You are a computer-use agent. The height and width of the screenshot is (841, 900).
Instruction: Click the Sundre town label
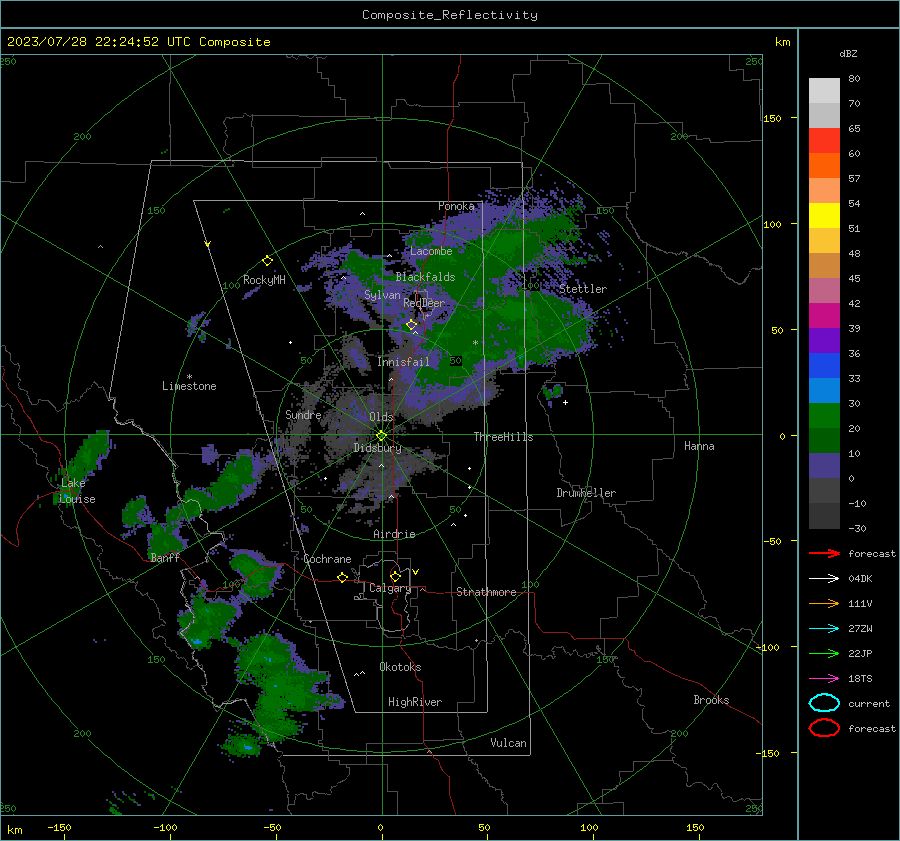tap(303, 414)
